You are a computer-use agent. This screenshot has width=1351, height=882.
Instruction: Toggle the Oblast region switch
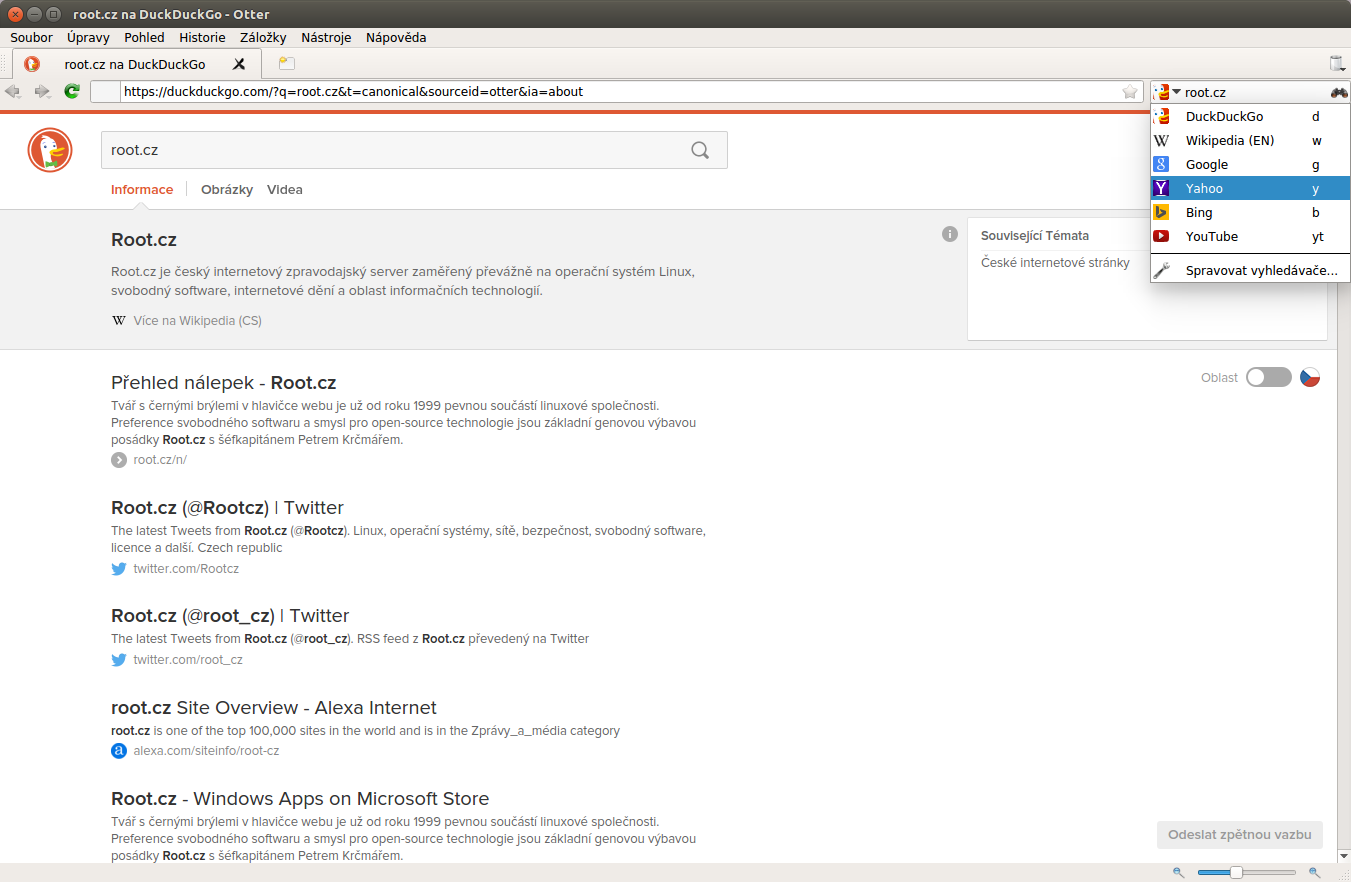[1269, 377]
